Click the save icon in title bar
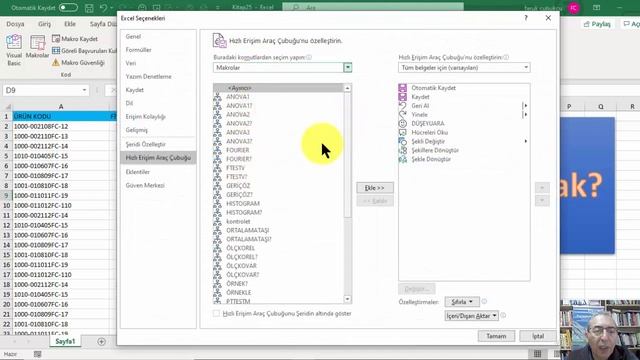The width and height of the screenshot is (640, 360). click(89, 8)
